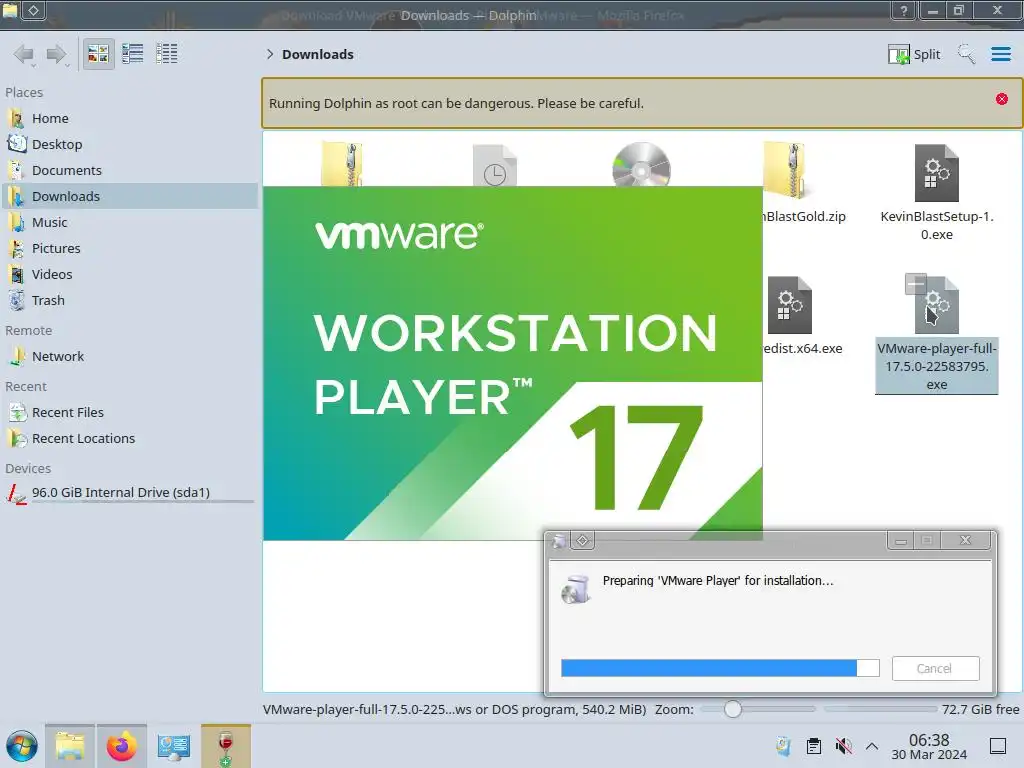
Task: Dismiss the root warning message
Action: pyautogui.click(x=1002, y=99)
